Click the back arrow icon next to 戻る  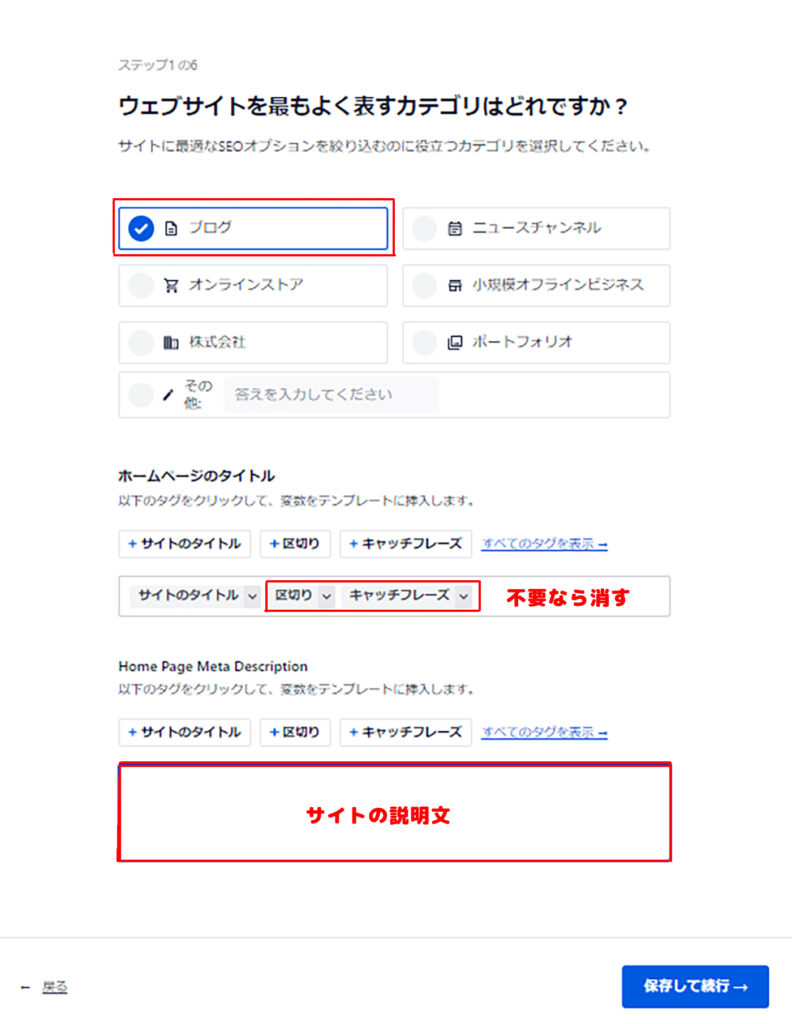pos(25,987)
